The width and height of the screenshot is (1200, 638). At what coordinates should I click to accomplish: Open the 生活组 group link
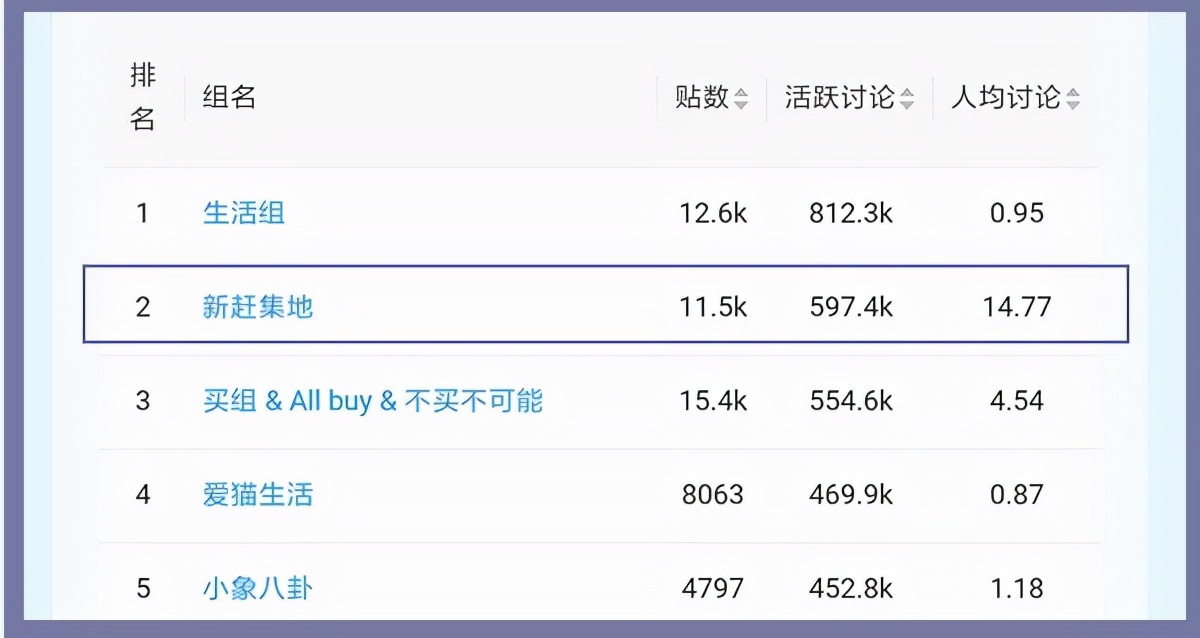(x=244, y=213)
